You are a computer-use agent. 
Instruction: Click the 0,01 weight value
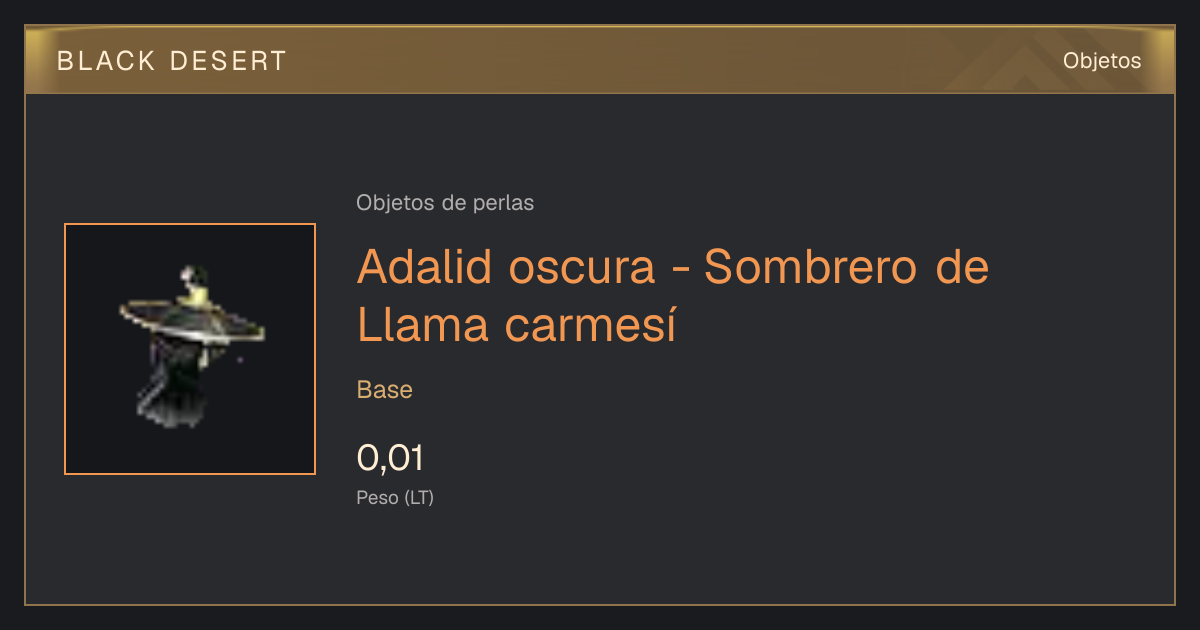(390, 458)
